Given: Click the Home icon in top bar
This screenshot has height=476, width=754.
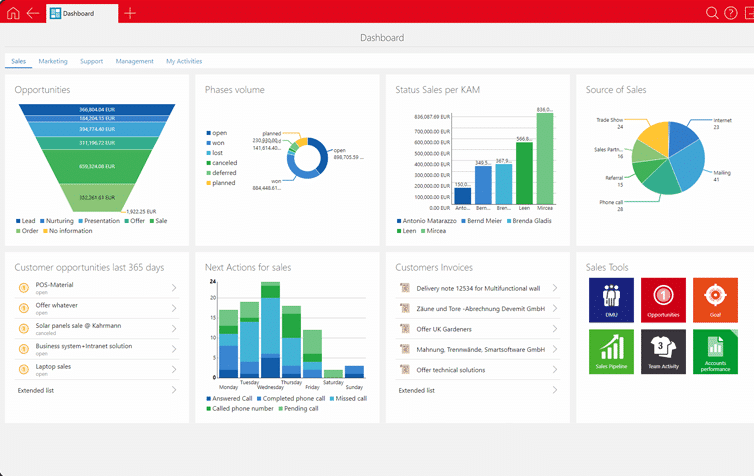Looking at the screenshot, I should pos(13,13).
